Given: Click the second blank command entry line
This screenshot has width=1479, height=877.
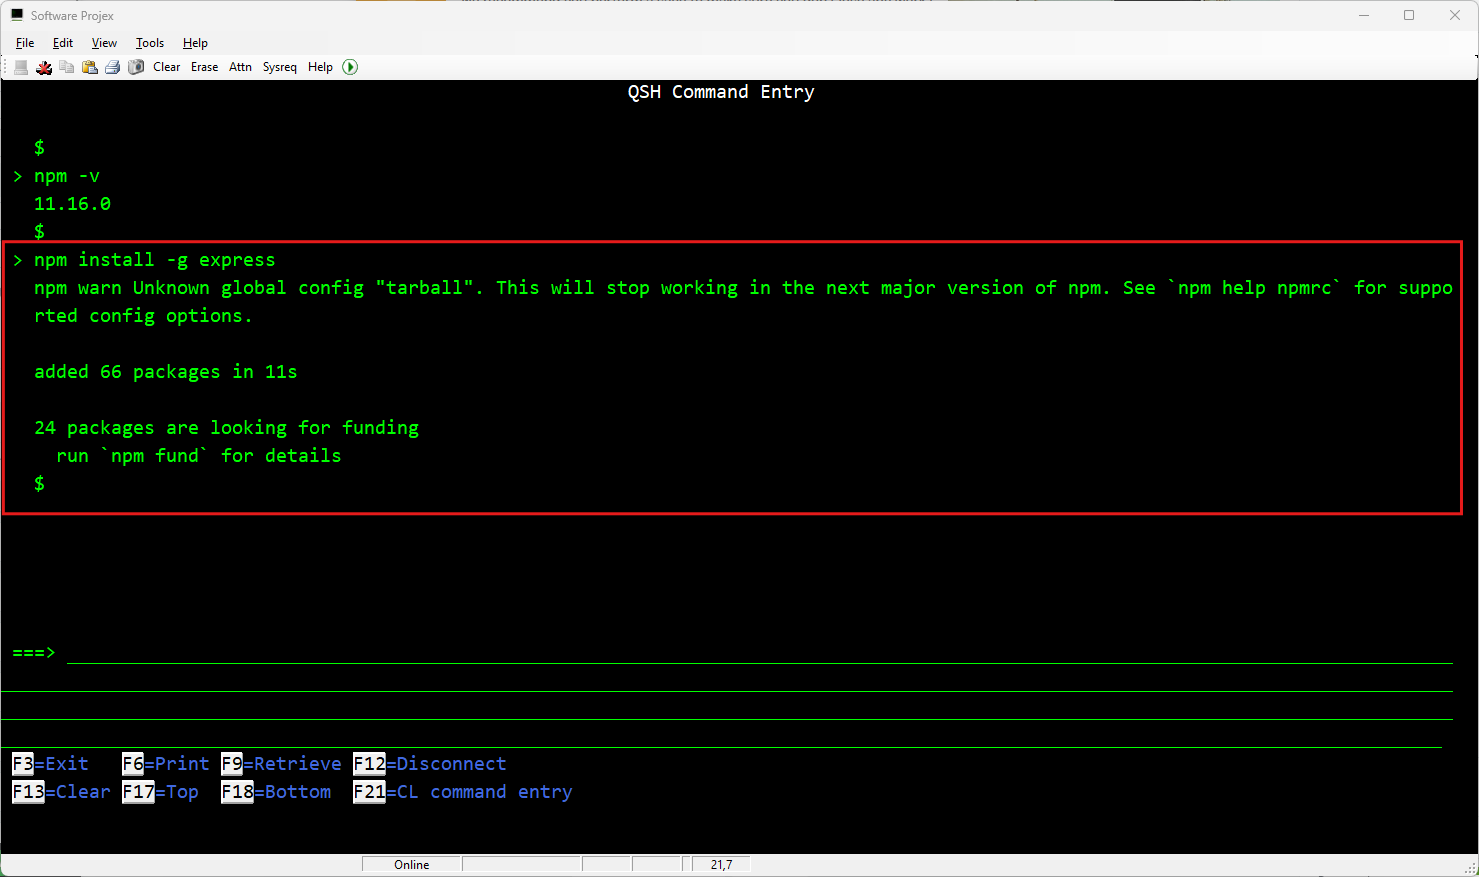Looking at the screenshot, I should coord(727,680).
